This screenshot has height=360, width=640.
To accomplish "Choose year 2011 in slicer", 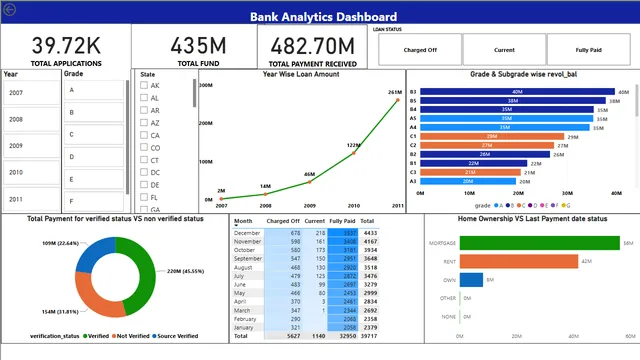I will click(x=31, y=199).
